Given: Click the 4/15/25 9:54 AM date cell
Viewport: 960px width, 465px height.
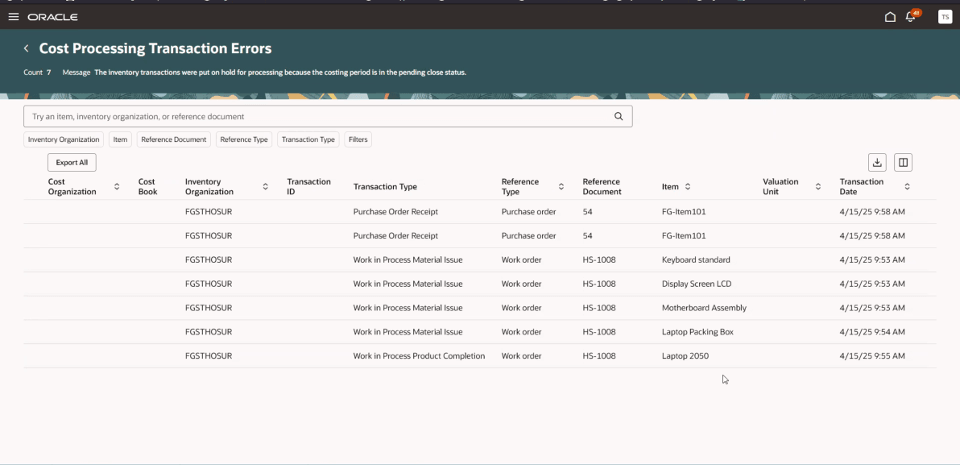Looking at the screenshot, I should coord(872,332).
